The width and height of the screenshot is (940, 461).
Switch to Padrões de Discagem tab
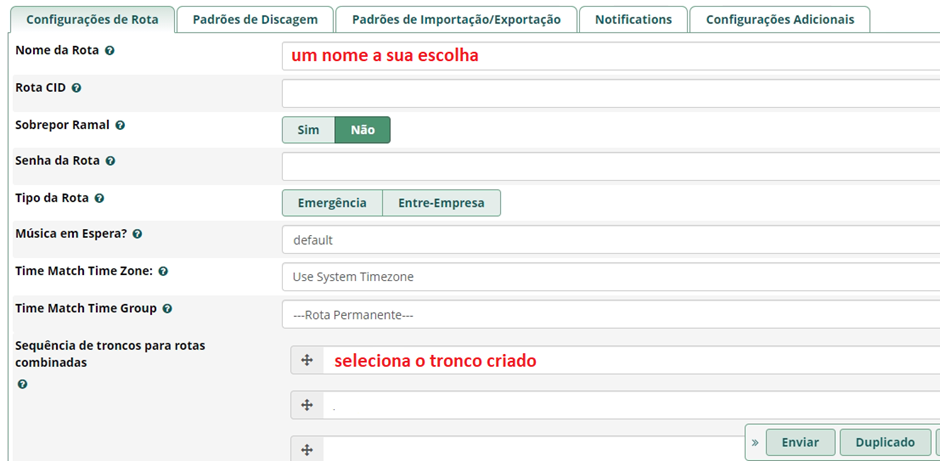click(255, 19)
